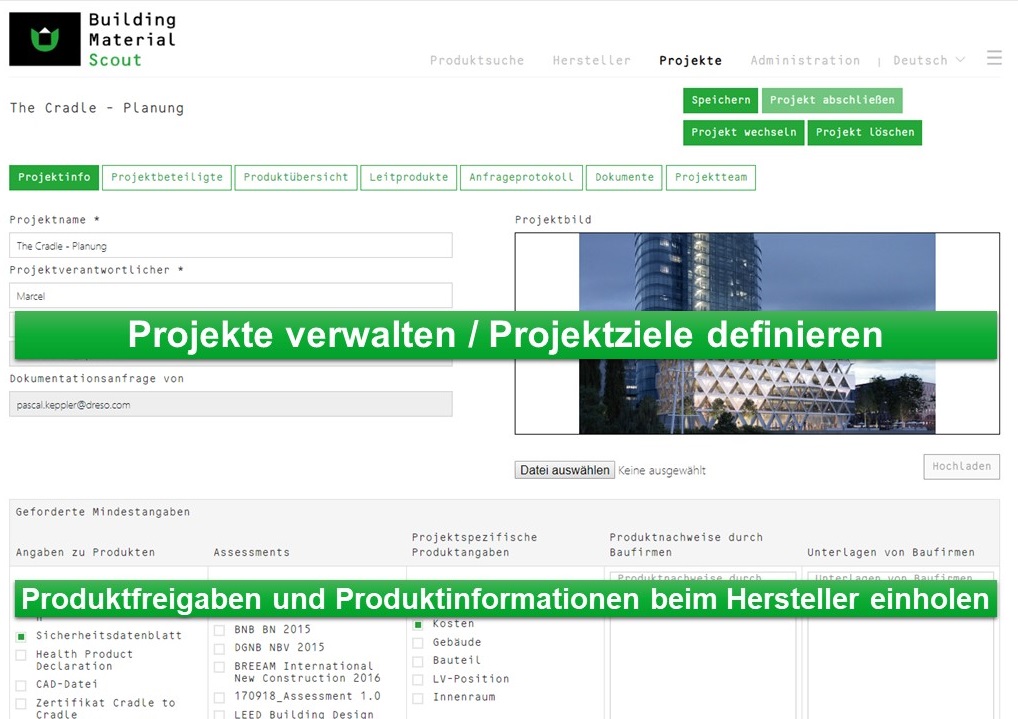Uncheck the Sicherheitsdatenblatt checkbox
The height and width of the screenshot is (719, 1018).
point(21,637)
